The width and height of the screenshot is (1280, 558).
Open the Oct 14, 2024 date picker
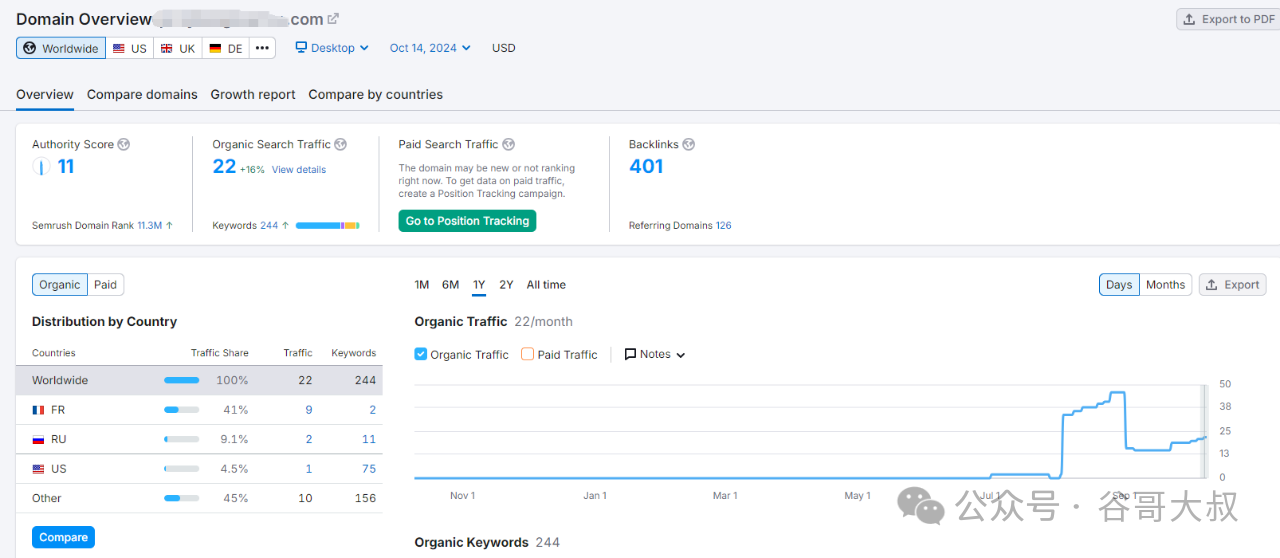point(430,48)
